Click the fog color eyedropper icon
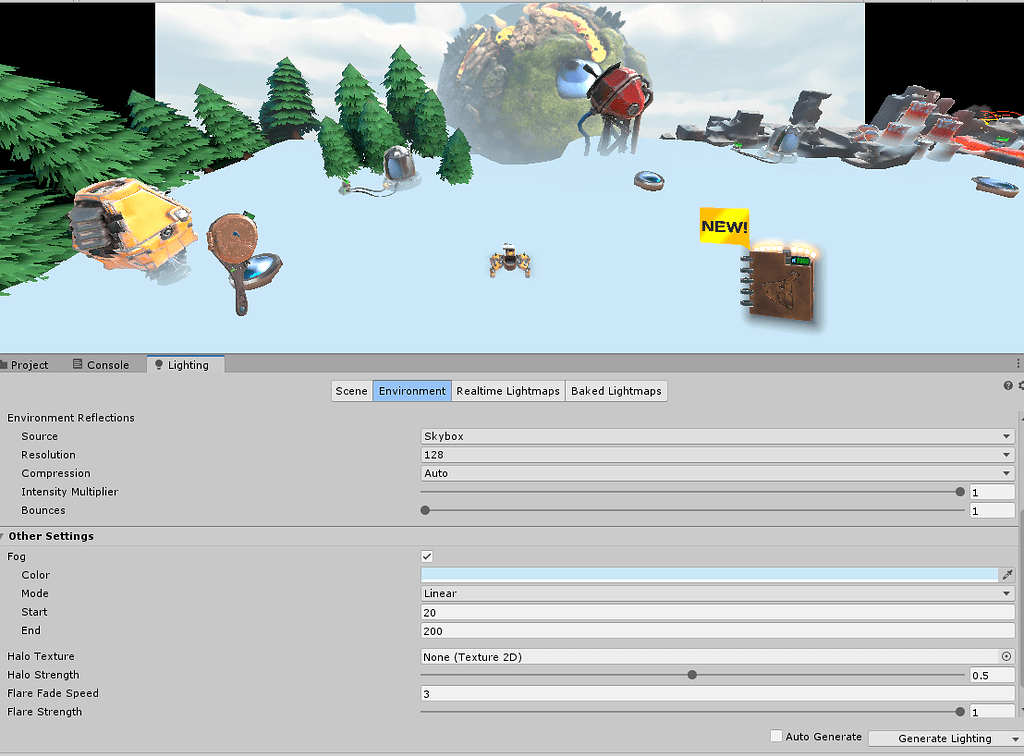1024x756 pixels. click(1007, 575)
